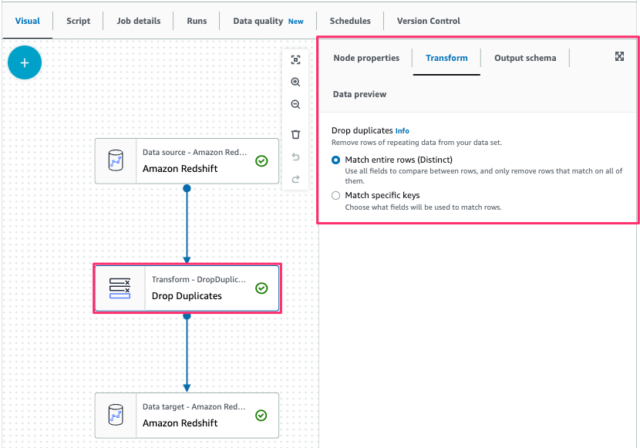Image resolution: width=640 pixels, height=448 pixels.
Task: Select the Data target Amazon Redshift node
Action: (x=187, y=415)
